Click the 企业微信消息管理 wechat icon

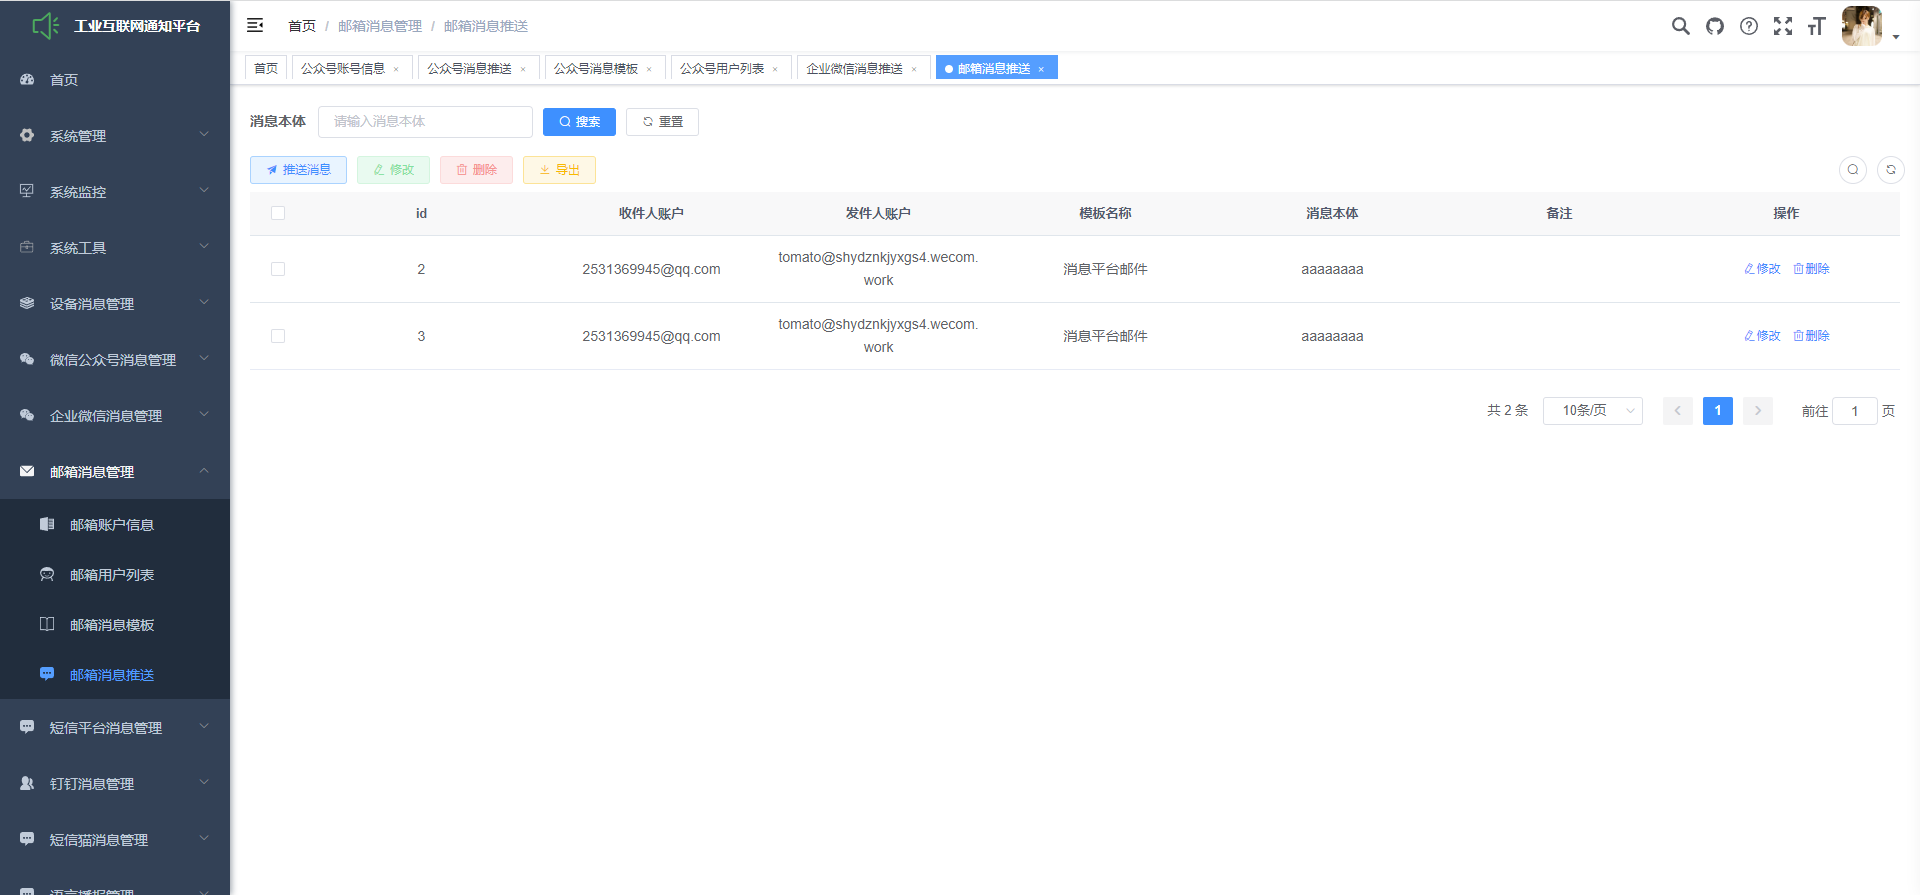[x=27, y=415]
